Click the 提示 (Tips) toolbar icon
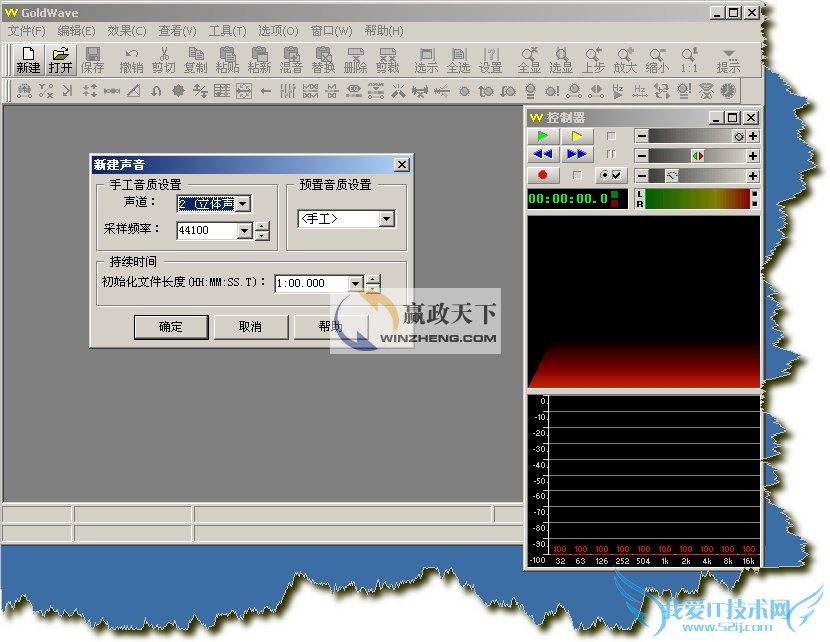 coord(728,60)
